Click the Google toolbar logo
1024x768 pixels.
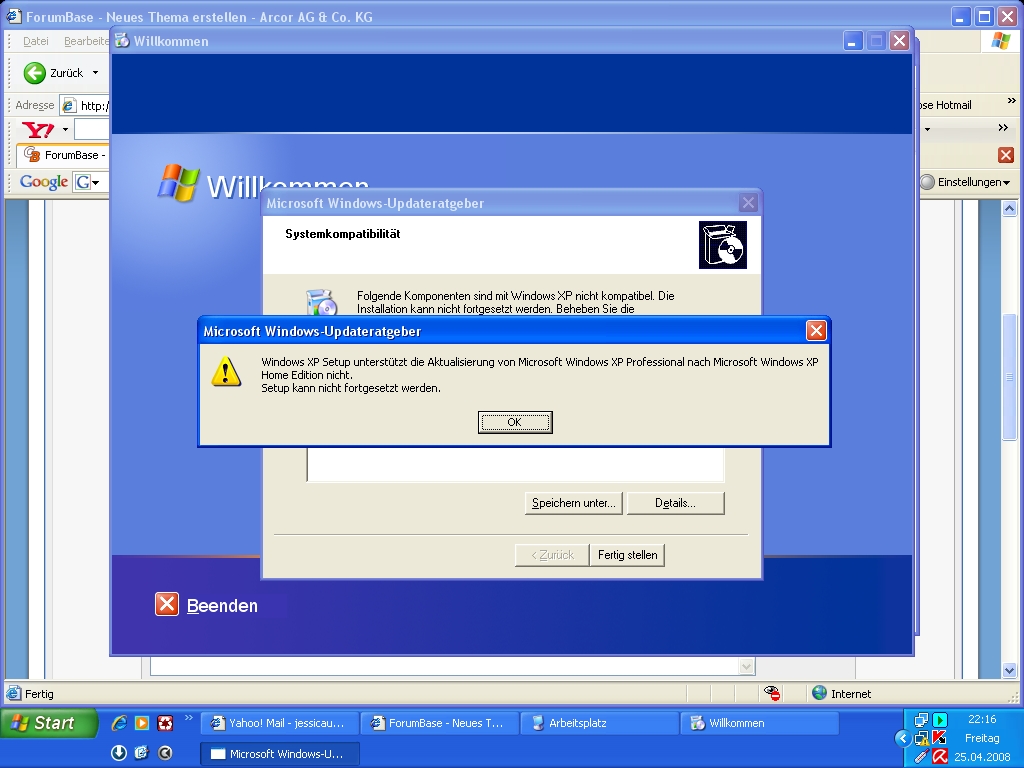pyautogui.click(x=44, y=182)
